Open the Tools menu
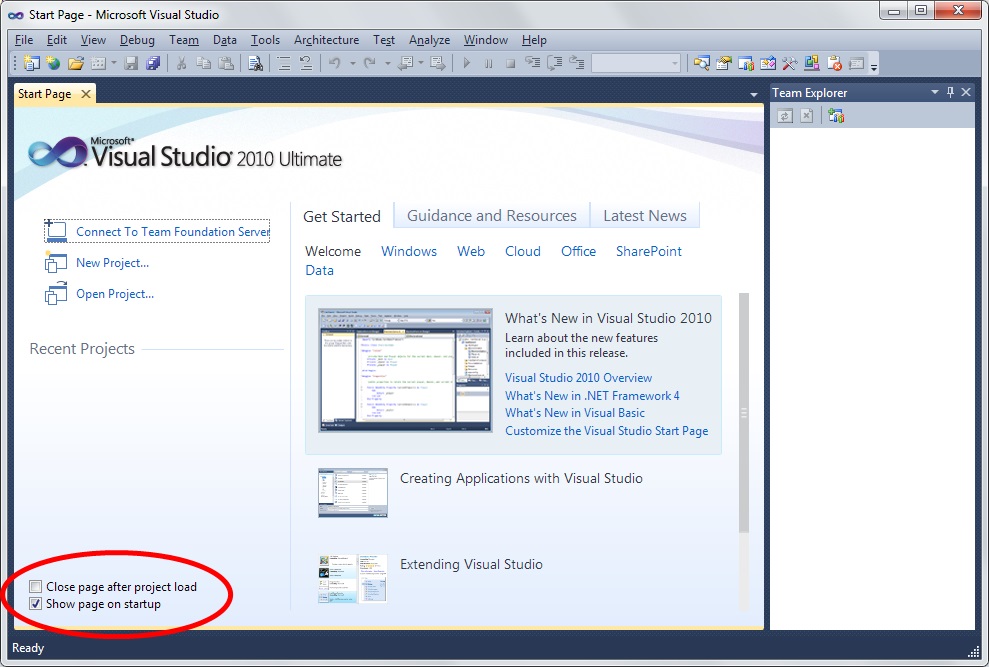Viewport: 989px width, 667px height. click(265, 40)
